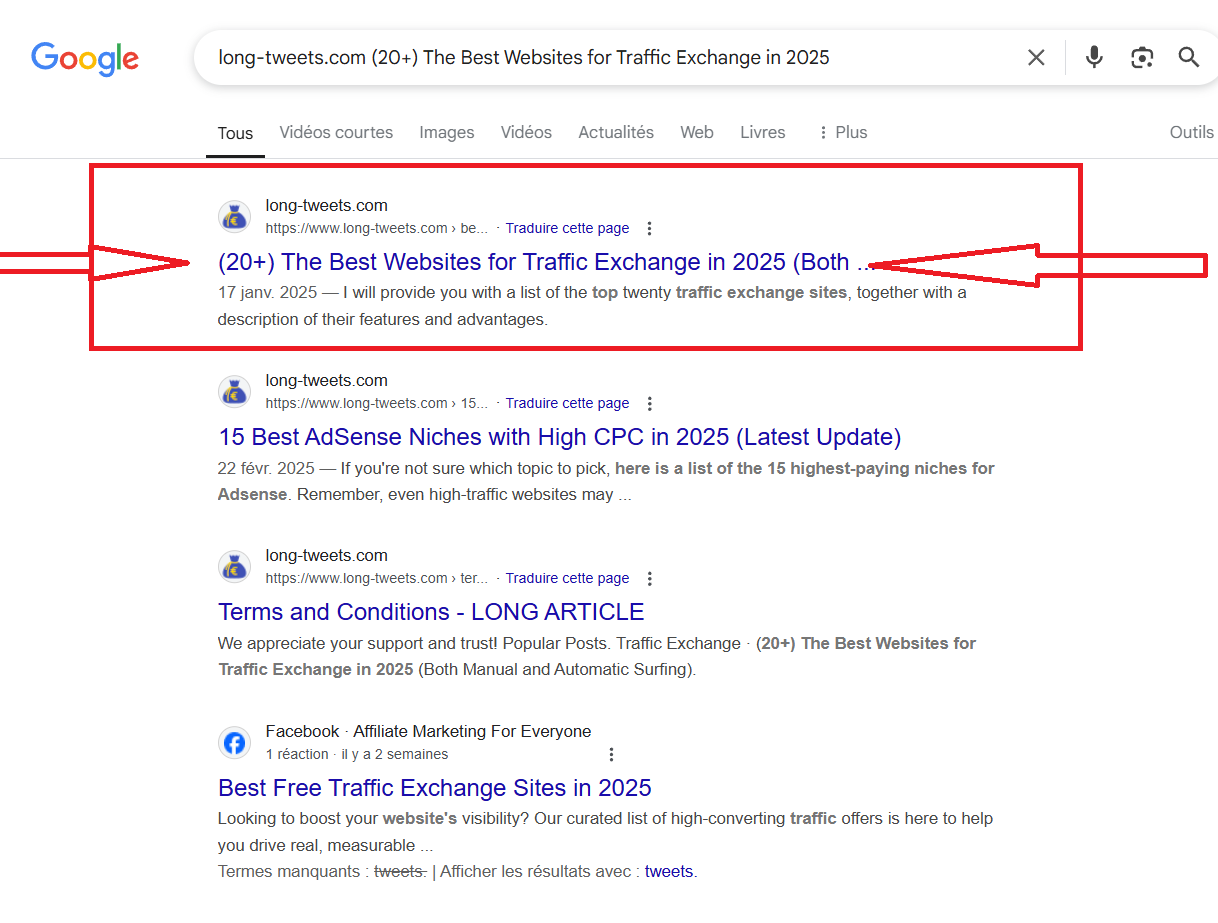Click the long-tweets.com site name on Terms result
The width and height of the screenshot is (1218, 923).
tap(326, 556)
